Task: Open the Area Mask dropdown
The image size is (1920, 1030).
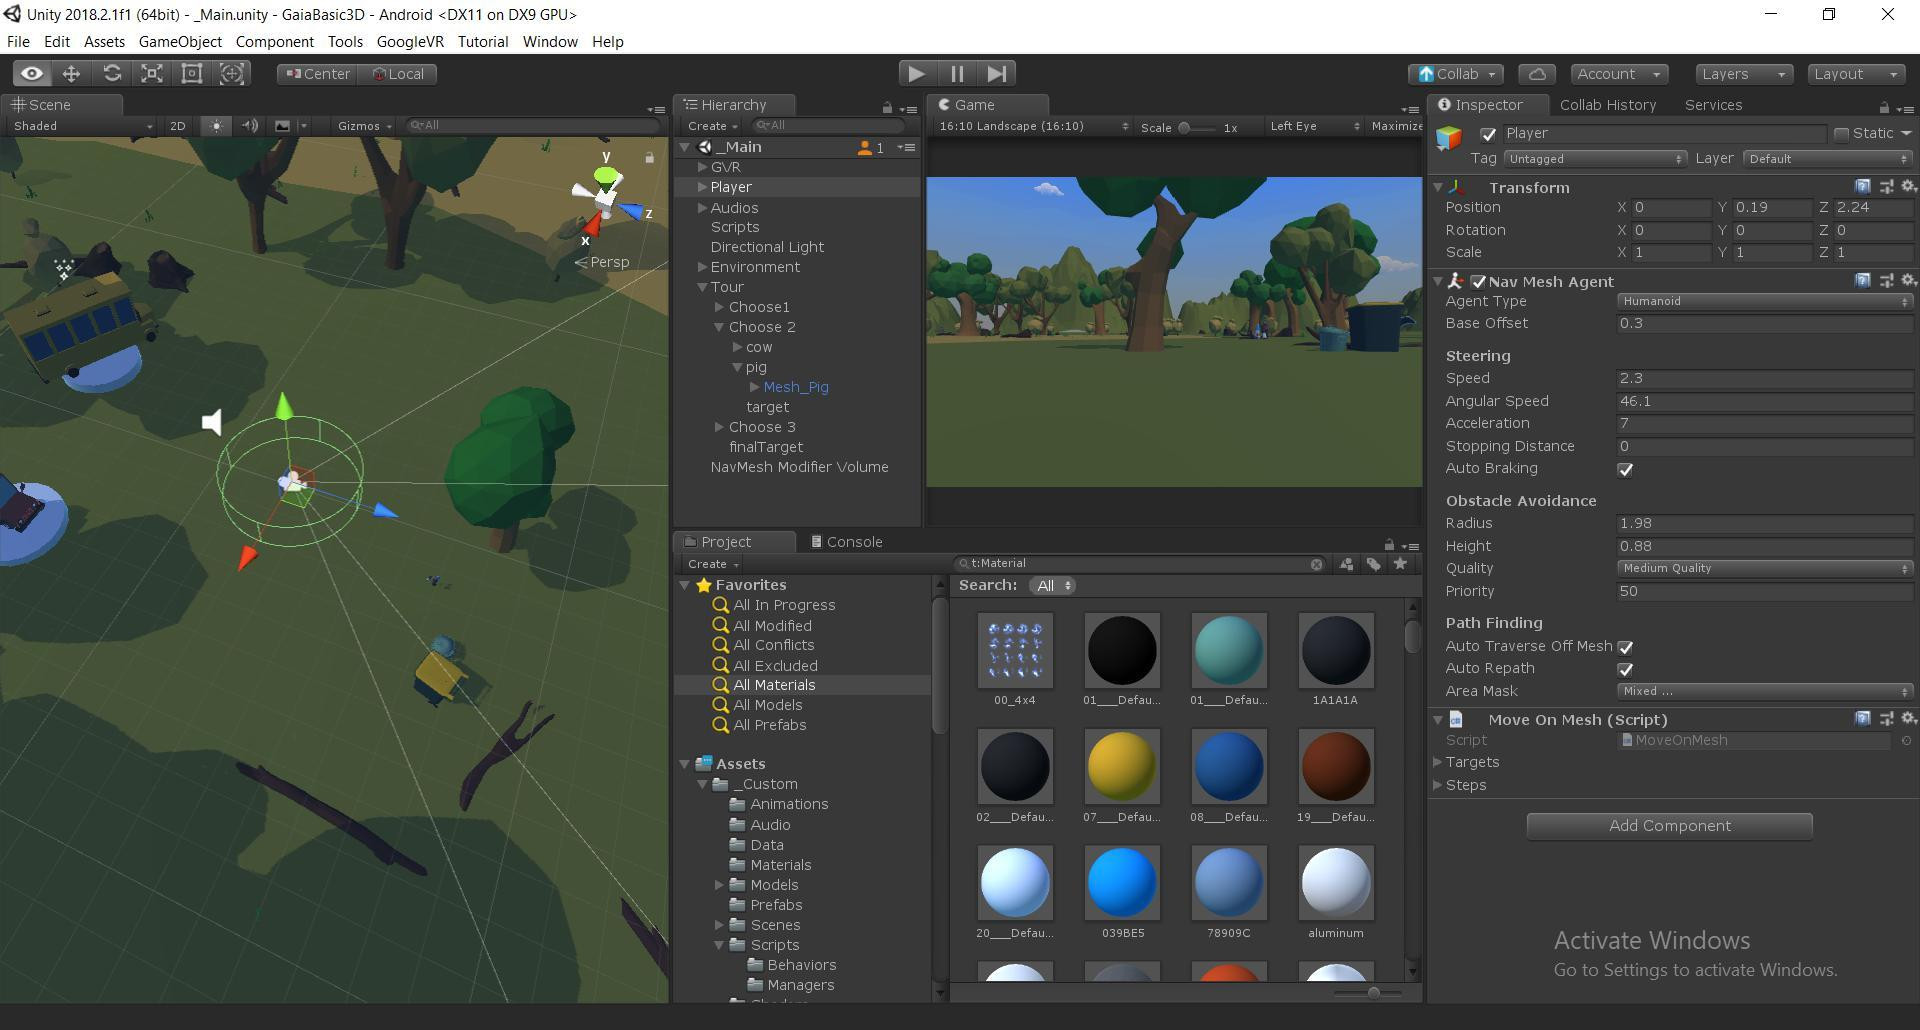Action: pyautogui.click(x=1765, y=691)
